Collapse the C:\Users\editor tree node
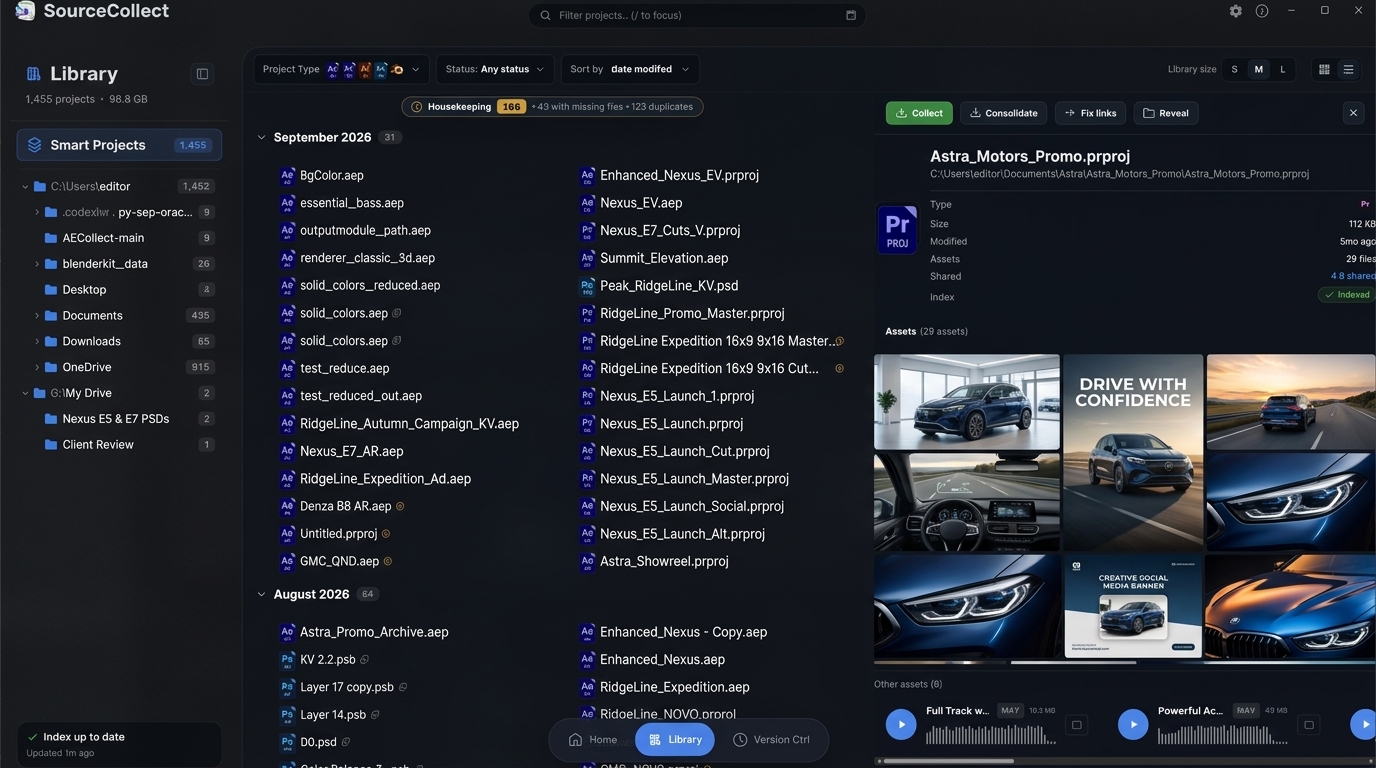The height and width of the screenshot is (768, 1376). (25, 187)
